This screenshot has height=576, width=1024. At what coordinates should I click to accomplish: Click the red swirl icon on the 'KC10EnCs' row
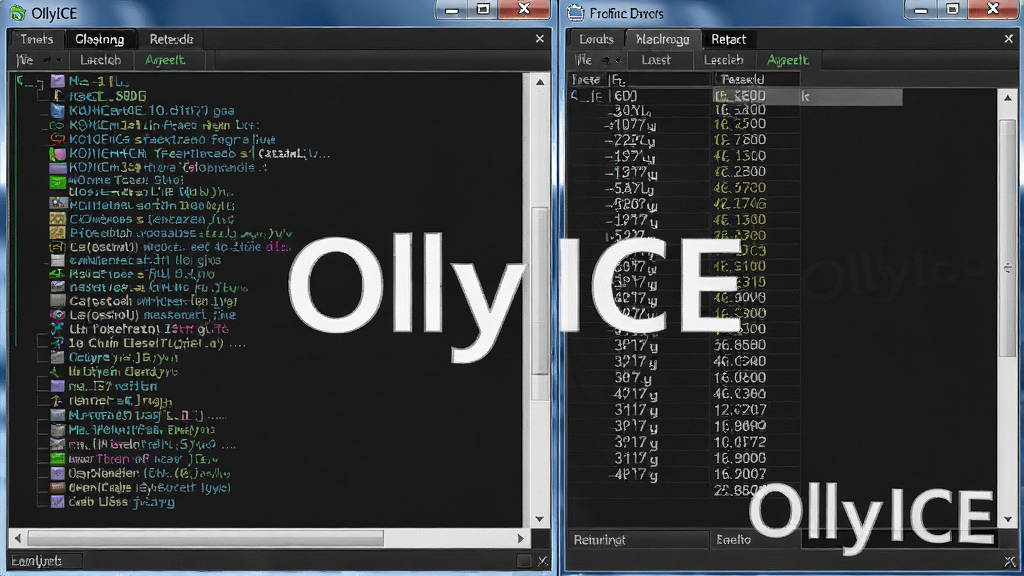57,139
